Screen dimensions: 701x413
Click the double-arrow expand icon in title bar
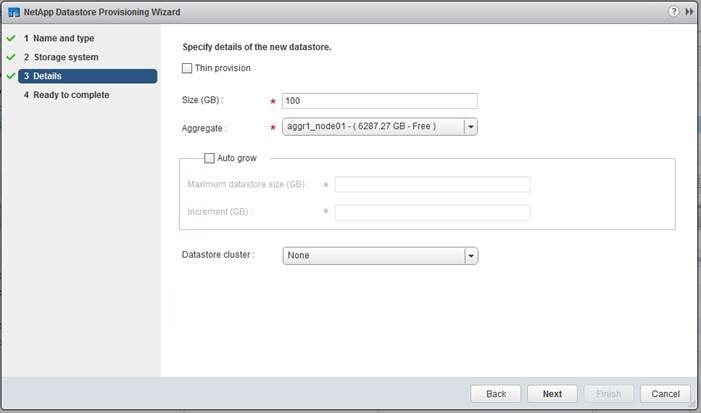[x=689, y=12]
